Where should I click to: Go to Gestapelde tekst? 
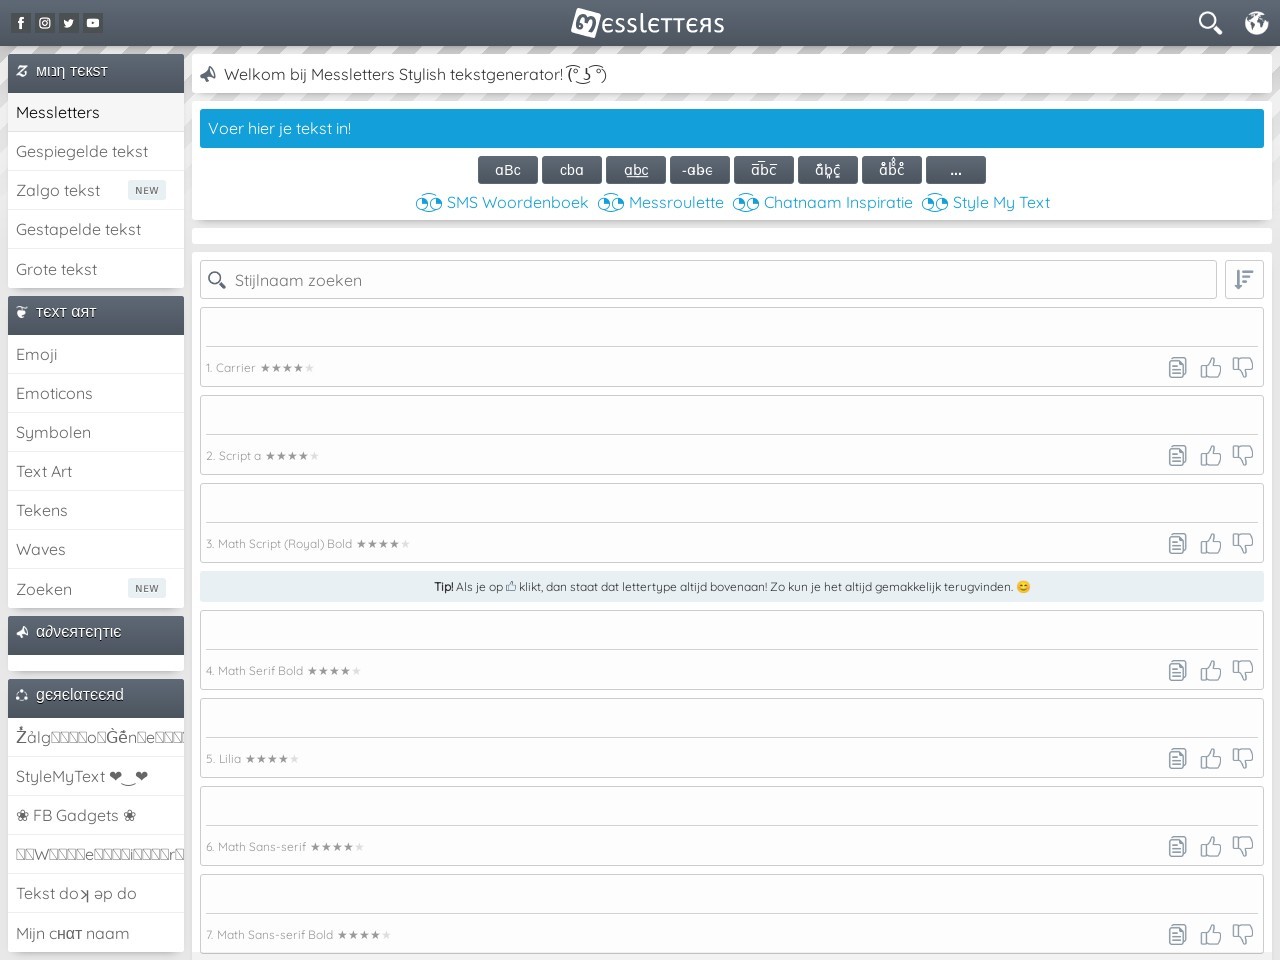96,229
